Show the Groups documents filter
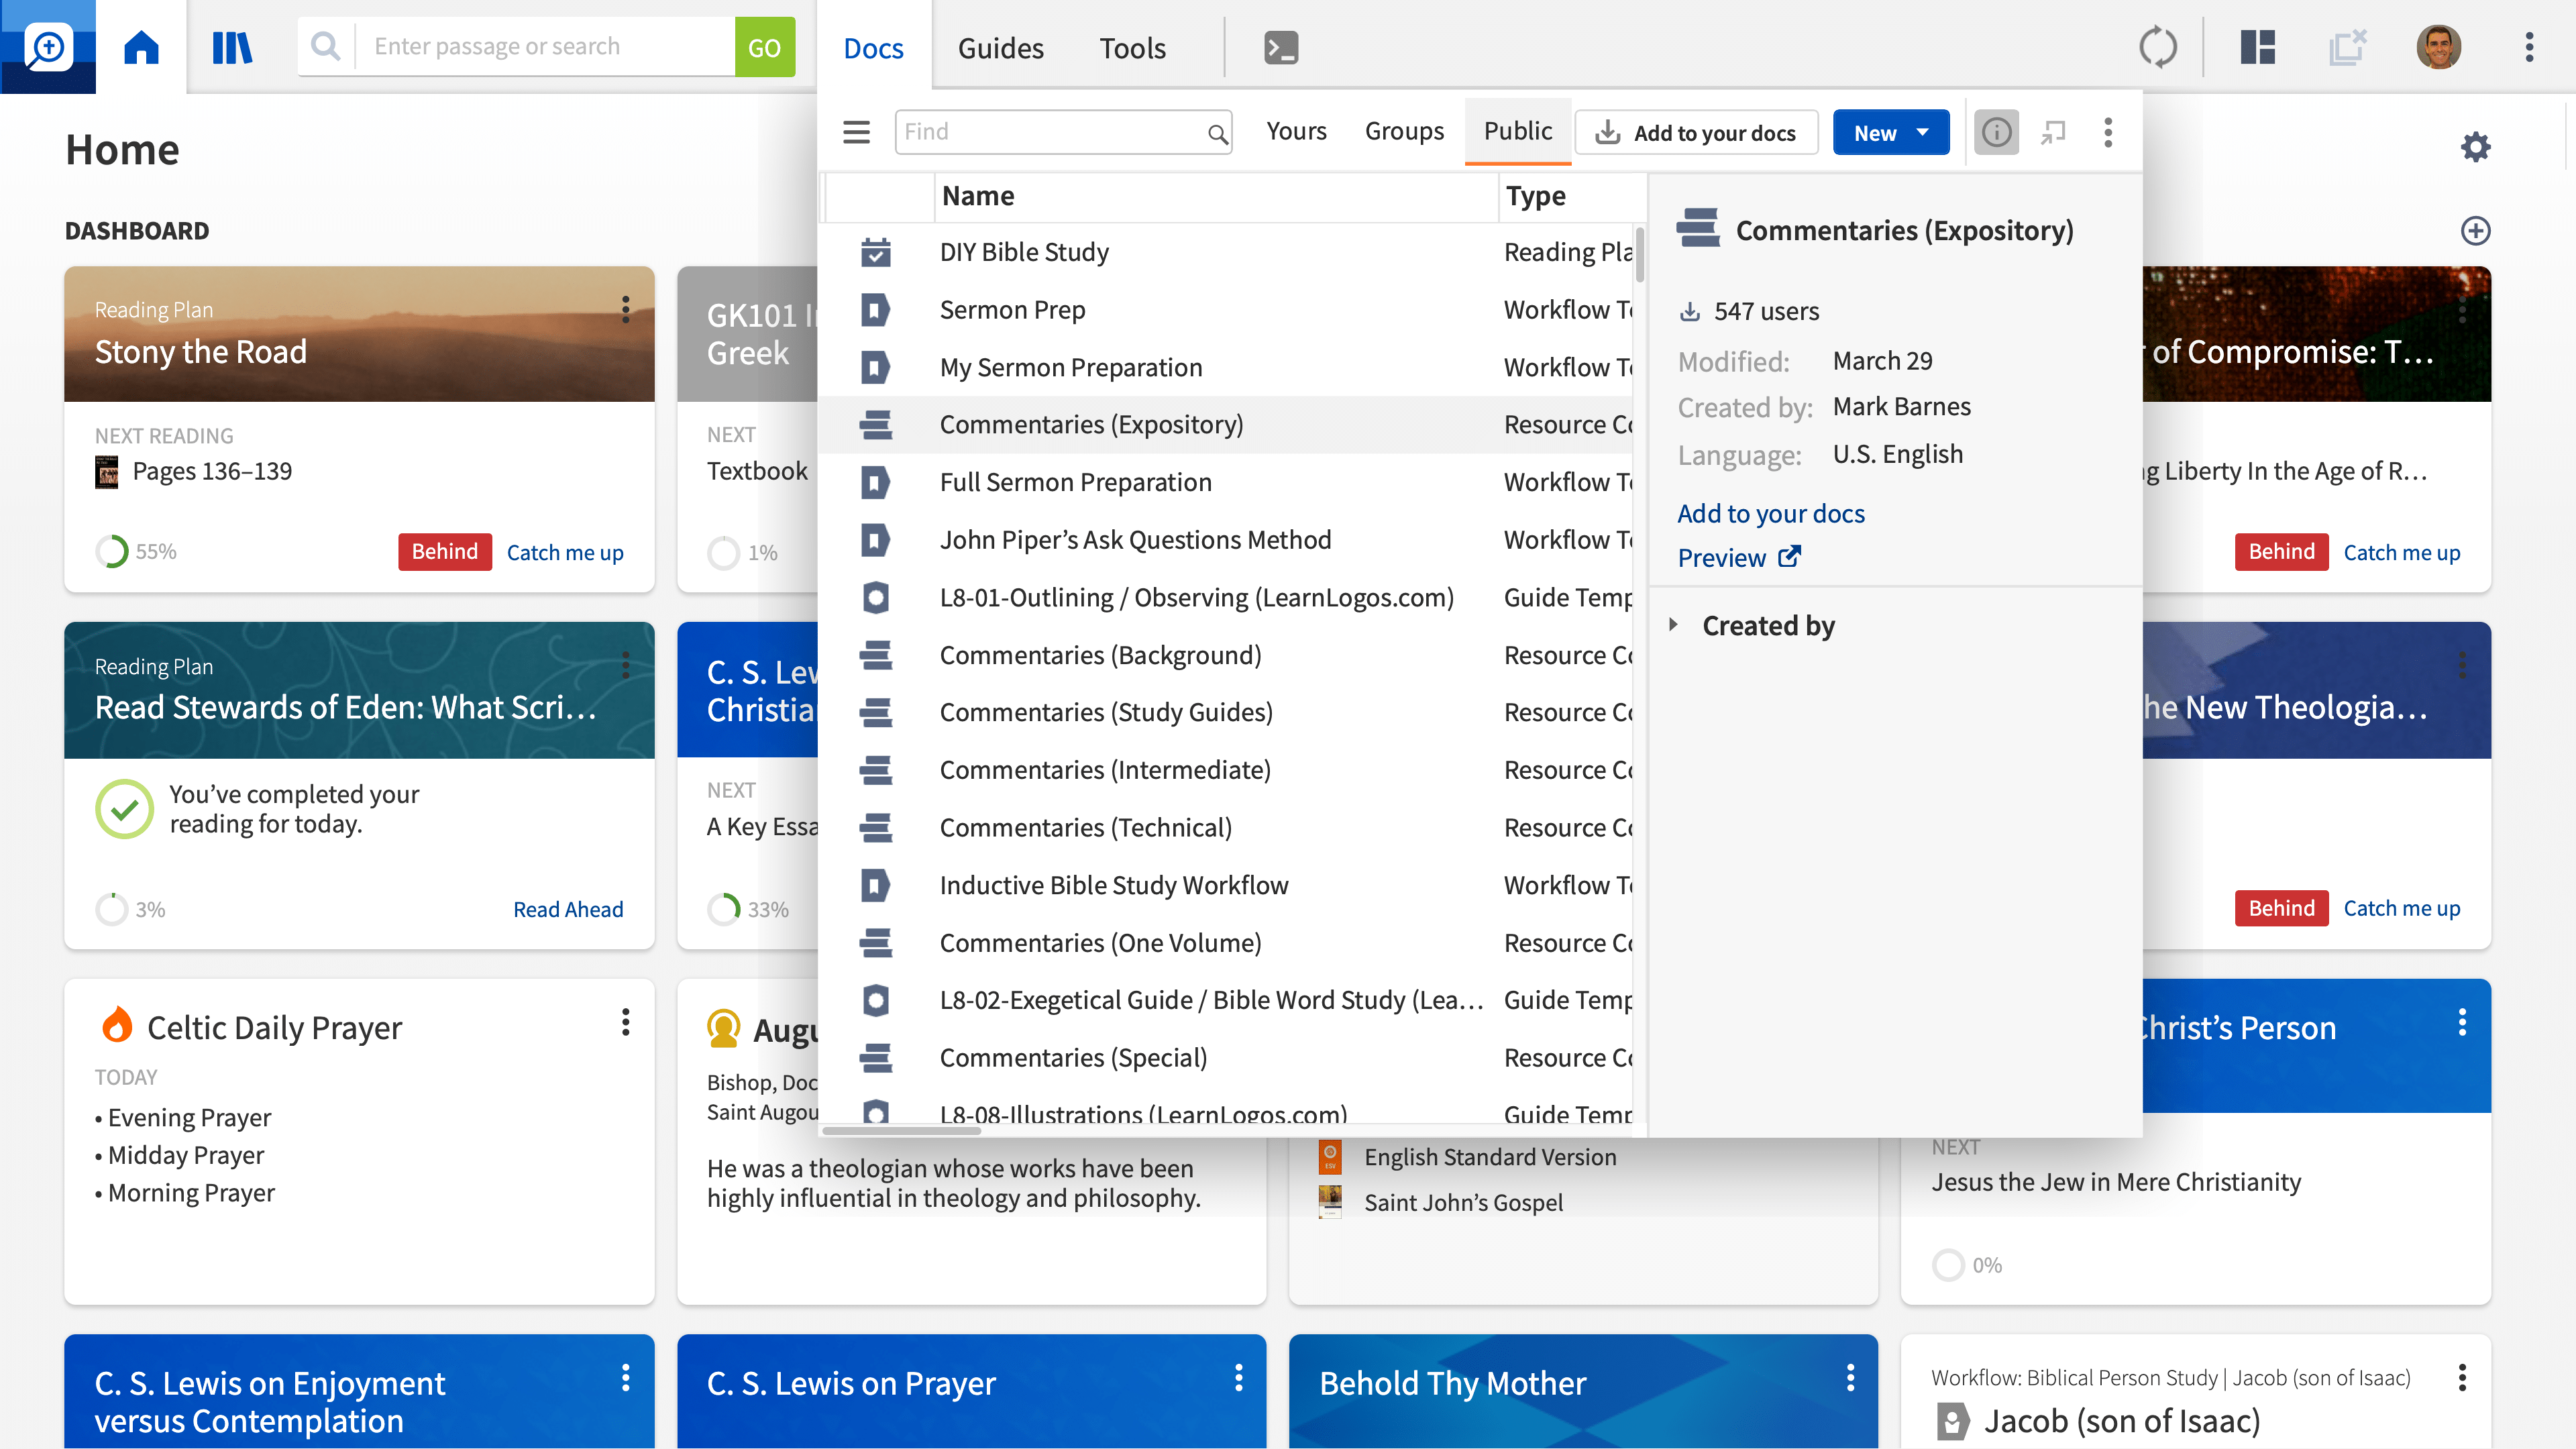The height and width of the screenshot is (1449, 2576). [1404, 131]
